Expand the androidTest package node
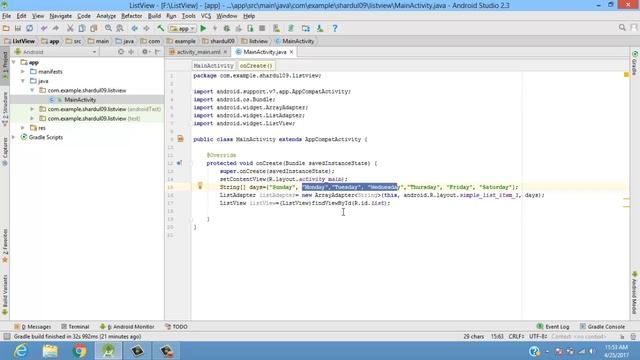This screenshot has width=640, height=360. [x=32, y=109]
